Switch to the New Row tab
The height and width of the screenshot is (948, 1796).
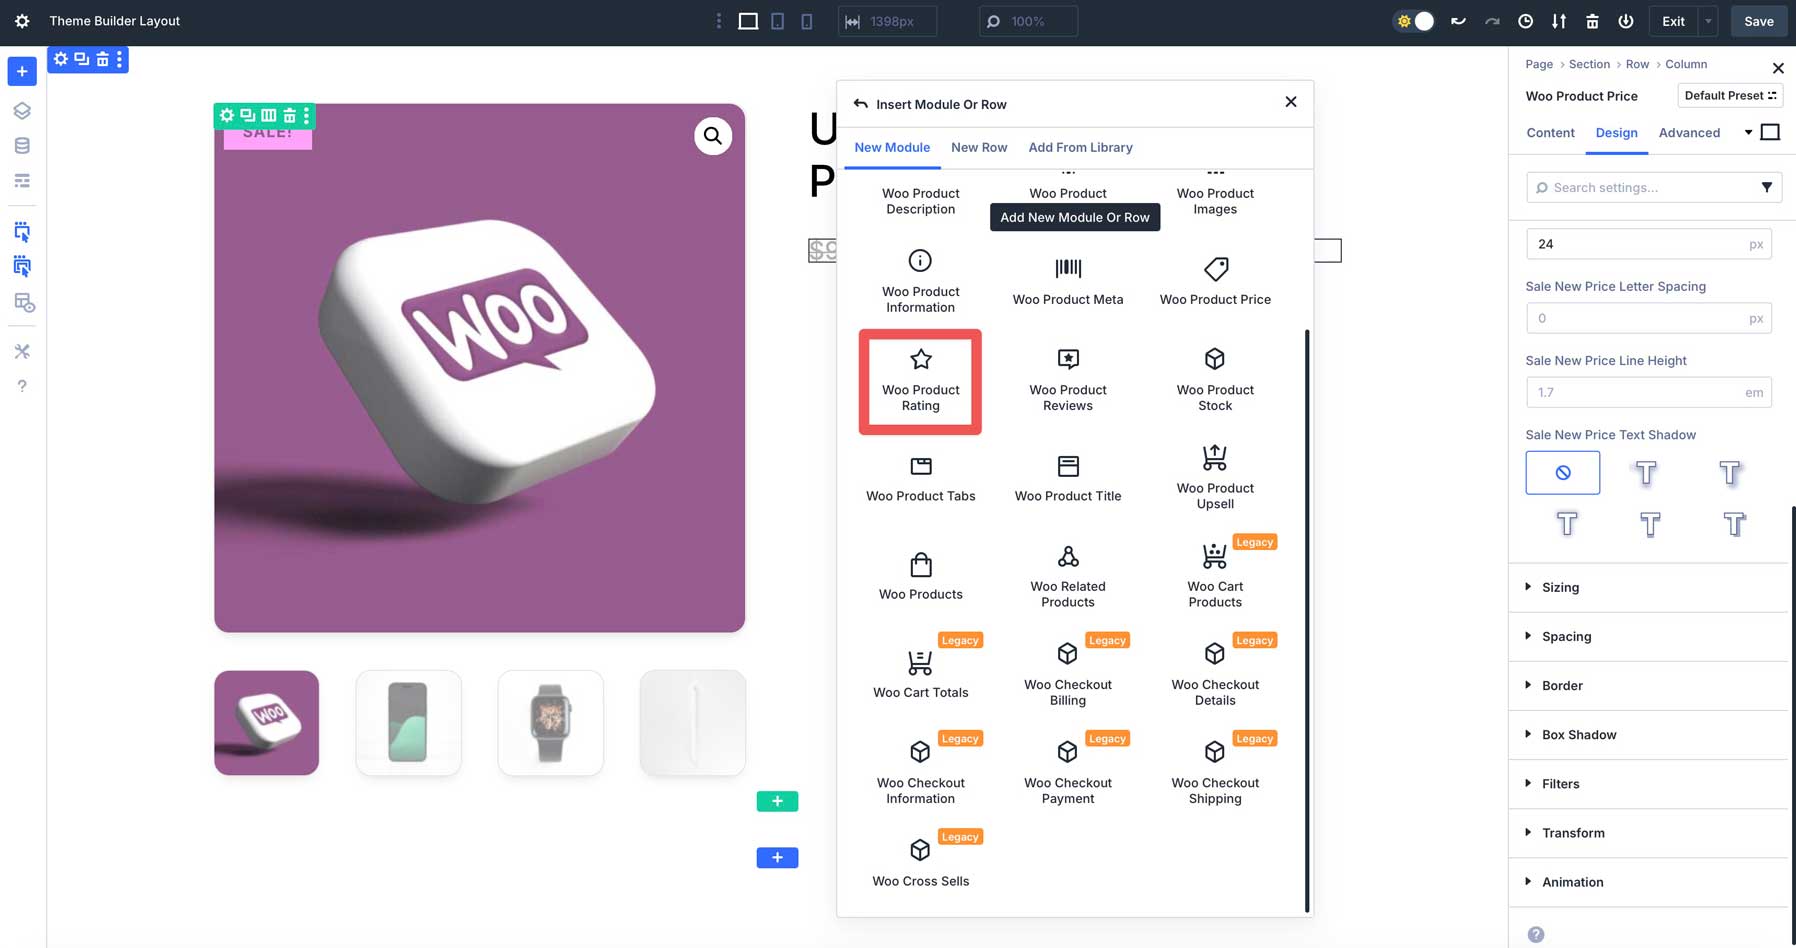click(x=979, y=147)
